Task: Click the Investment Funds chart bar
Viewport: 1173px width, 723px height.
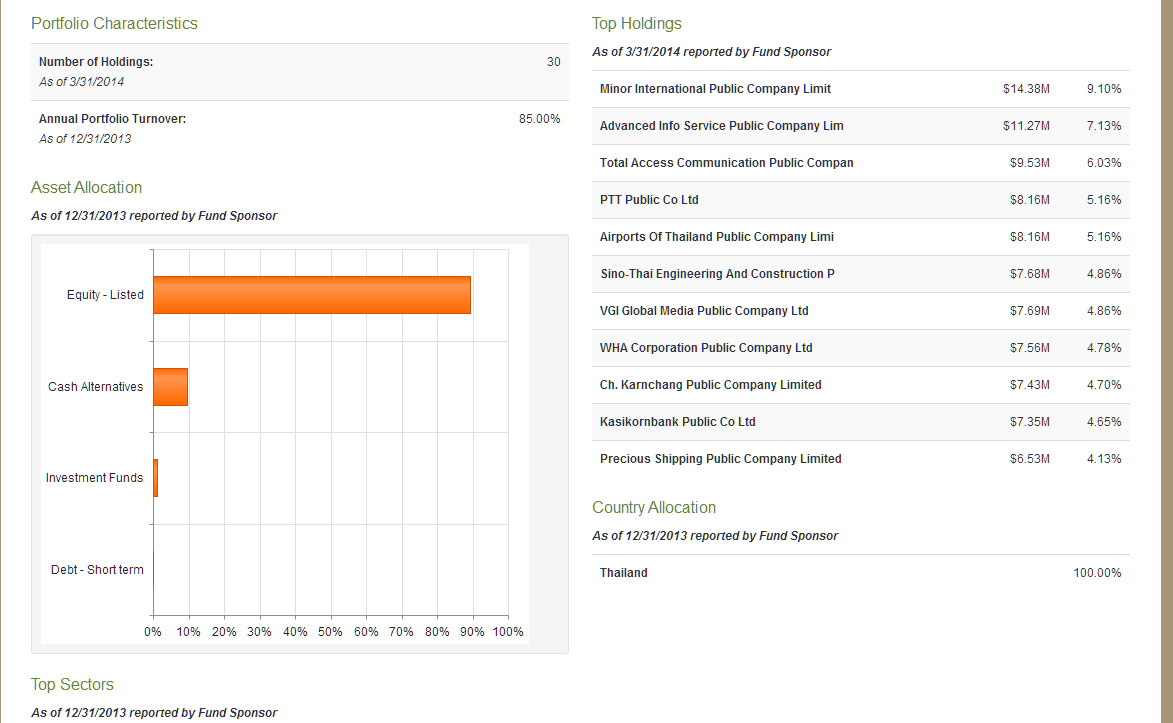Action: coord(156,478)
